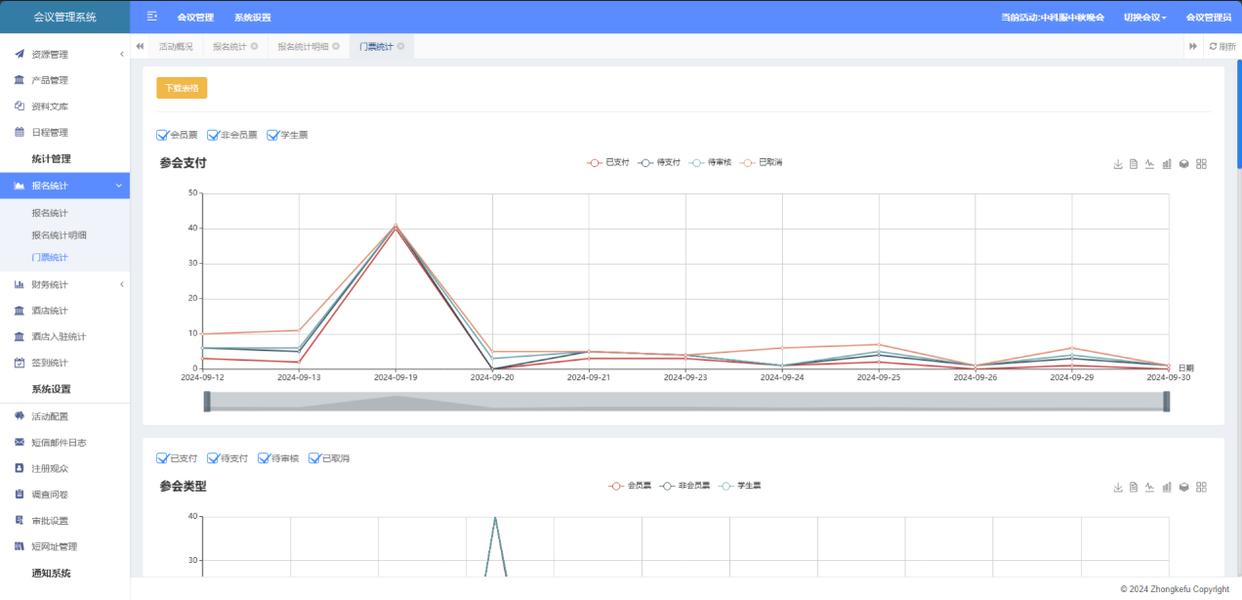
Task: Switch 参会支付 chart to bar type
Action: tap(1167, 164)
